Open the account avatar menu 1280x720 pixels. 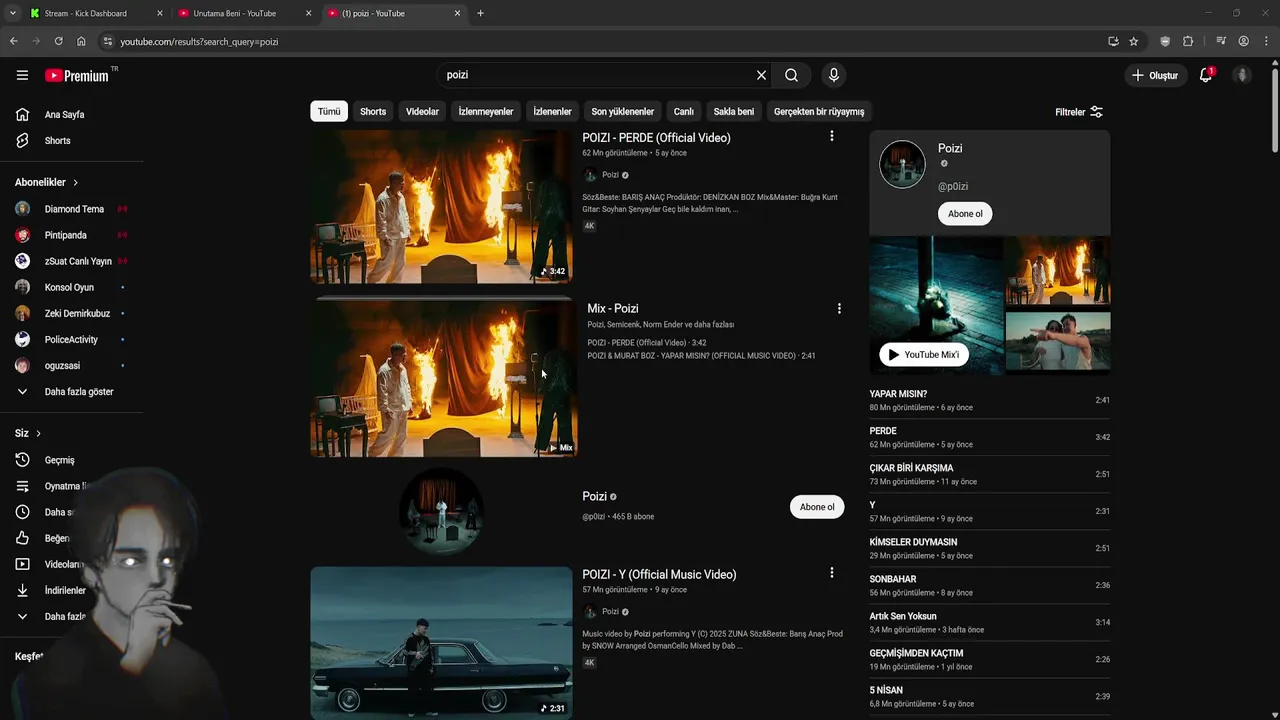1242,75
